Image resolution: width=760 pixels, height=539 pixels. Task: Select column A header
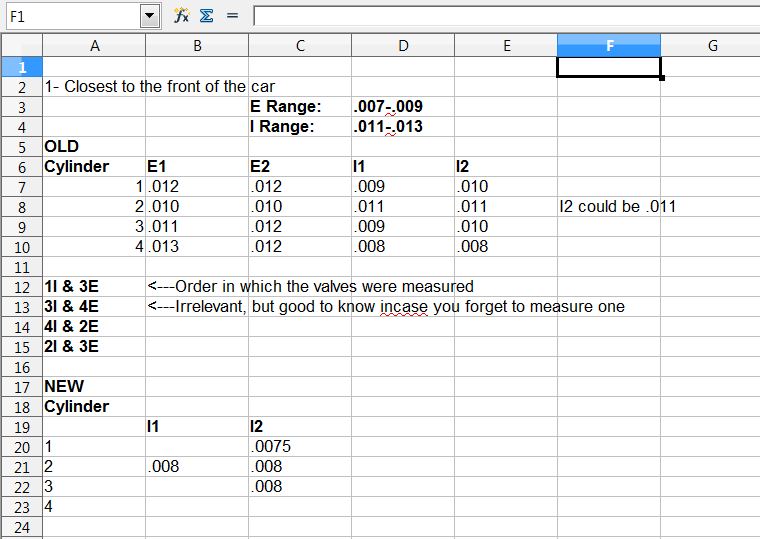[94, 46]
